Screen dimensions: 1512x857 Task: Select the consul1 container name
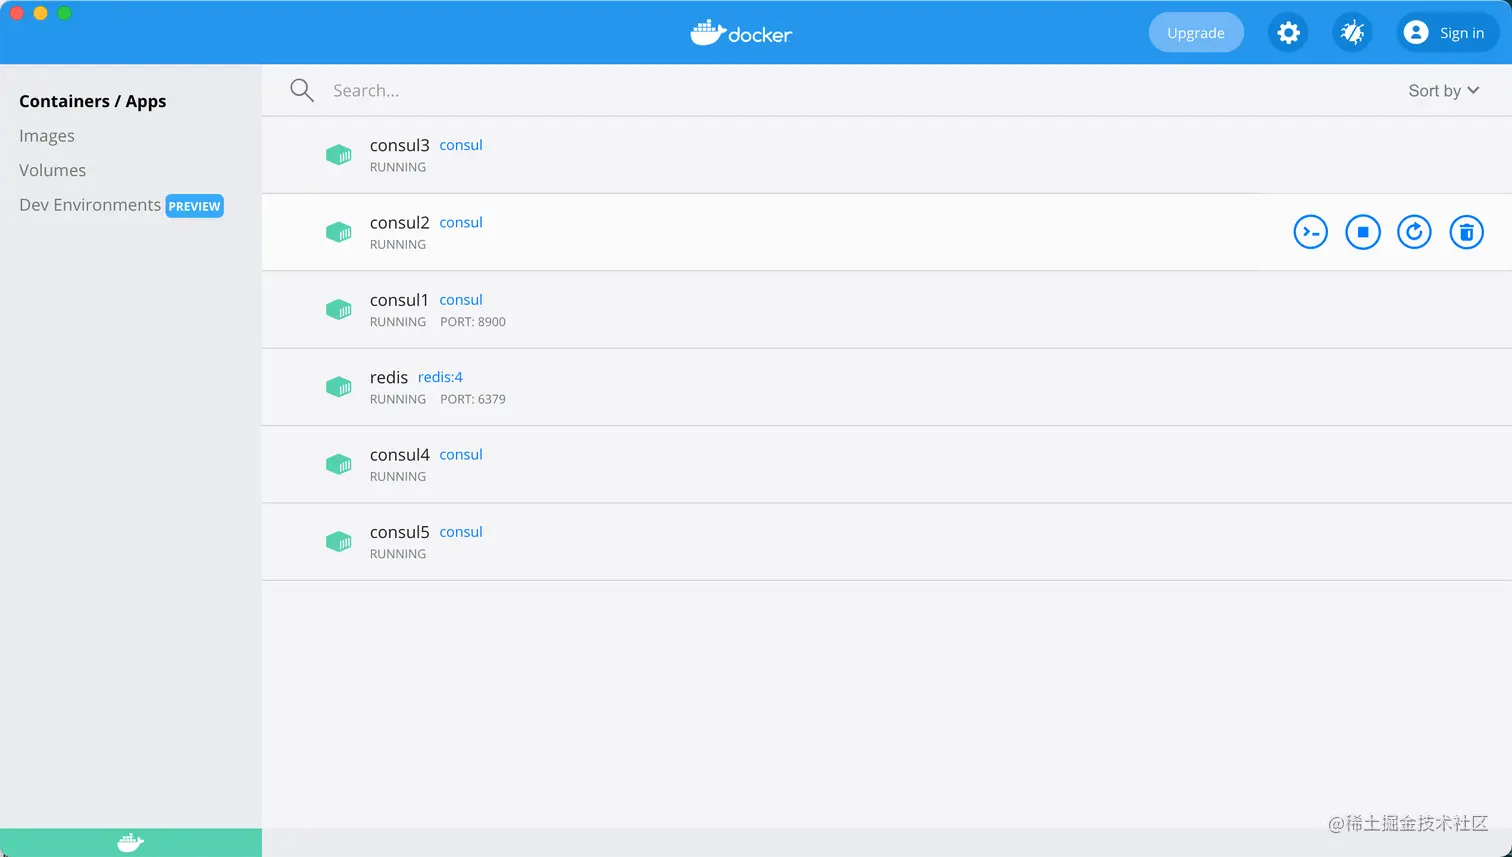click(399, 300)
